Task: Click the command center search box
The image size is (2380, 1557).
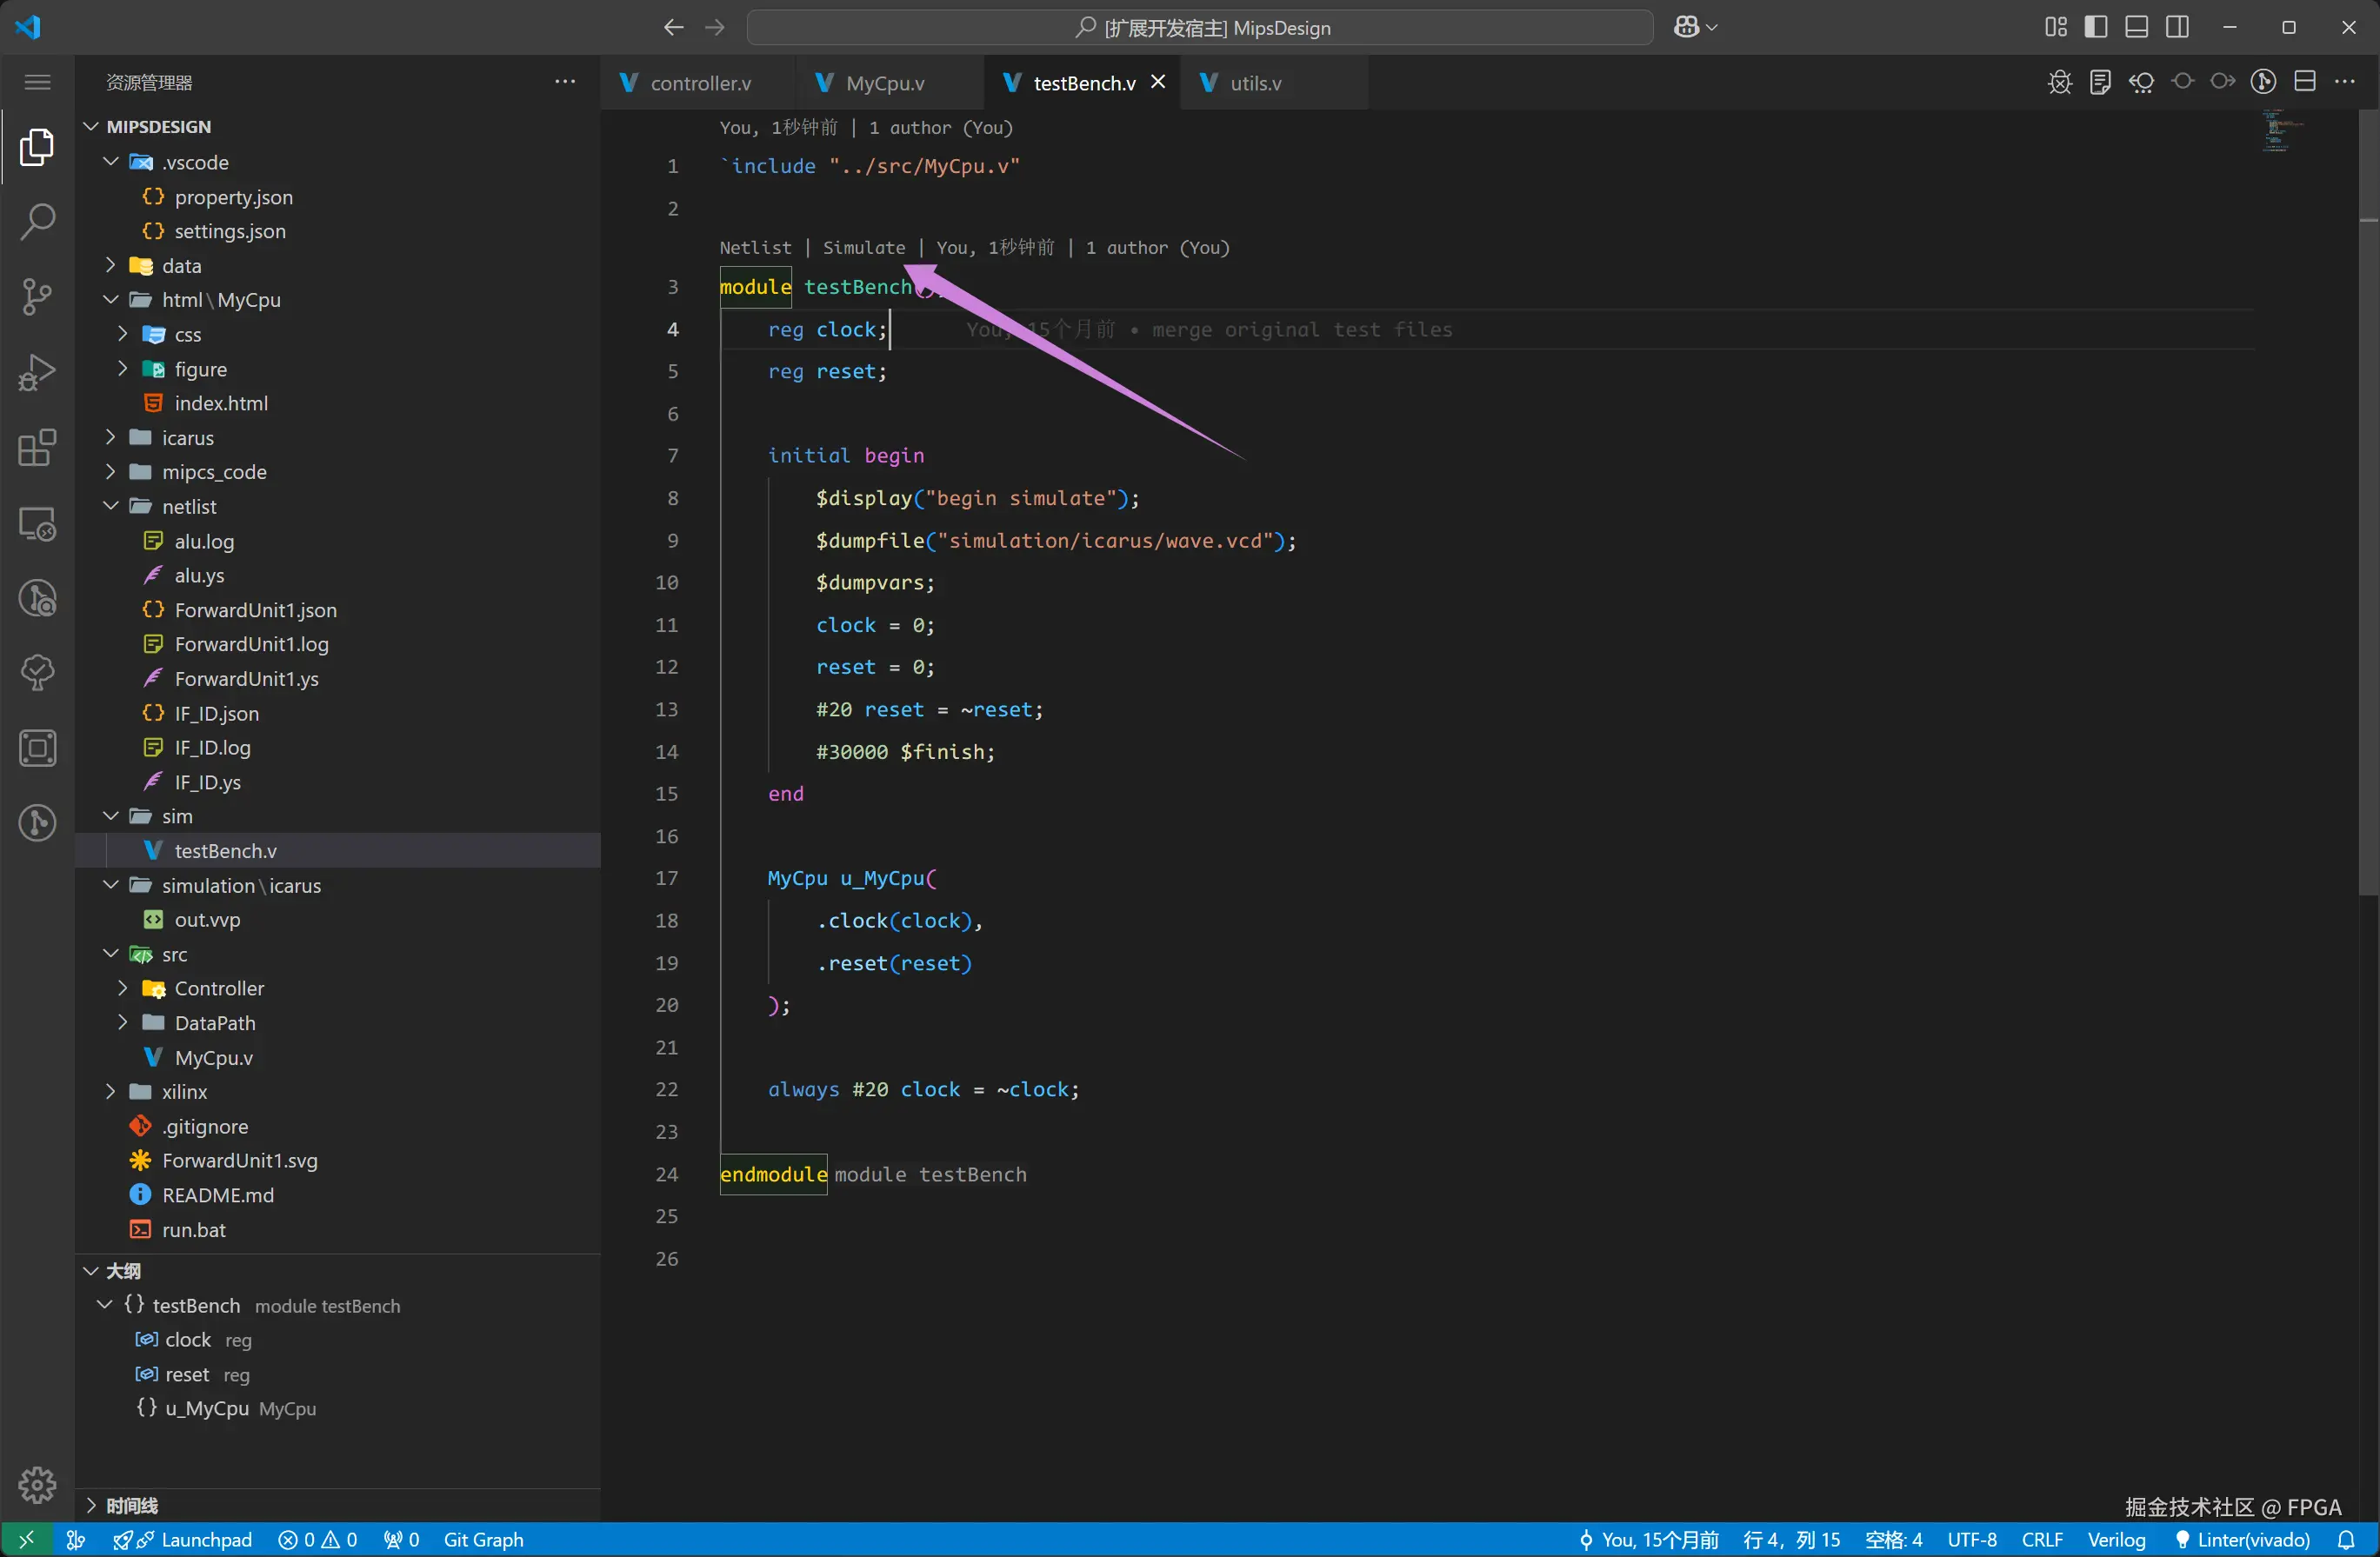Action: (x=1200, y=27)
